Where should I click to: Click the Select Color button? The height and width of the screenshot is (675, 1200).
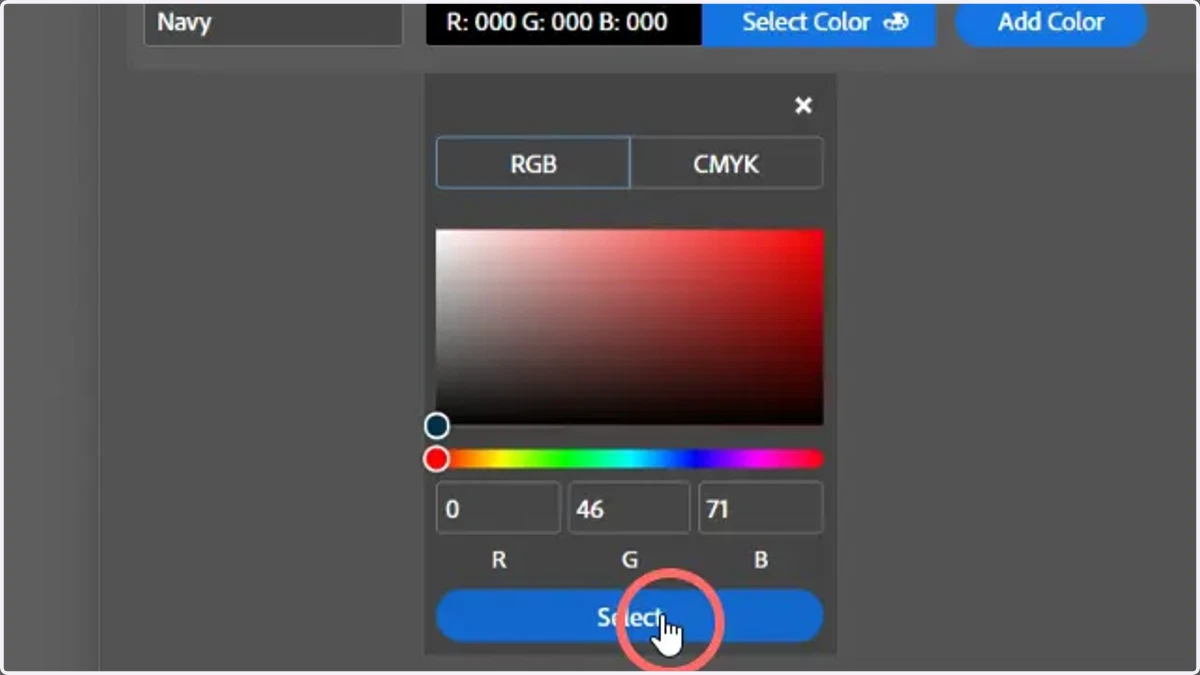[819, 22]
